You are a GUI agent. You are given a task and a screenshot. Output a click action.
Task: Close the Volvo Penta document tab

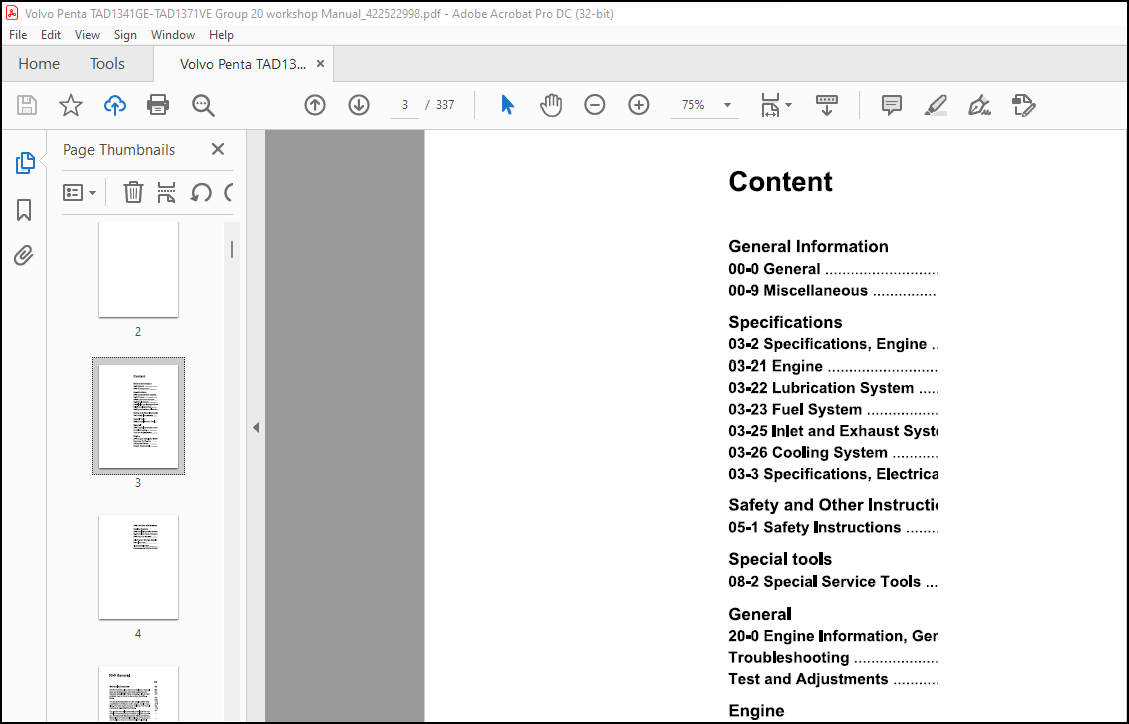(x=320, y=64)
